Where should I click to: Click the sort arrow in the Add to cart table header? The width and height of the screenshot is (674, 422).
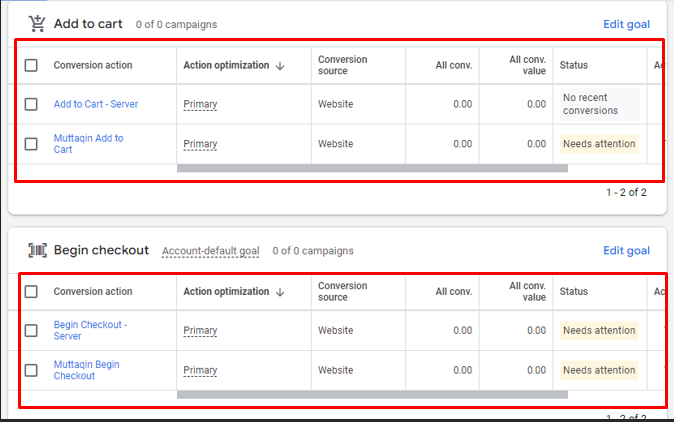coord(280,66)
